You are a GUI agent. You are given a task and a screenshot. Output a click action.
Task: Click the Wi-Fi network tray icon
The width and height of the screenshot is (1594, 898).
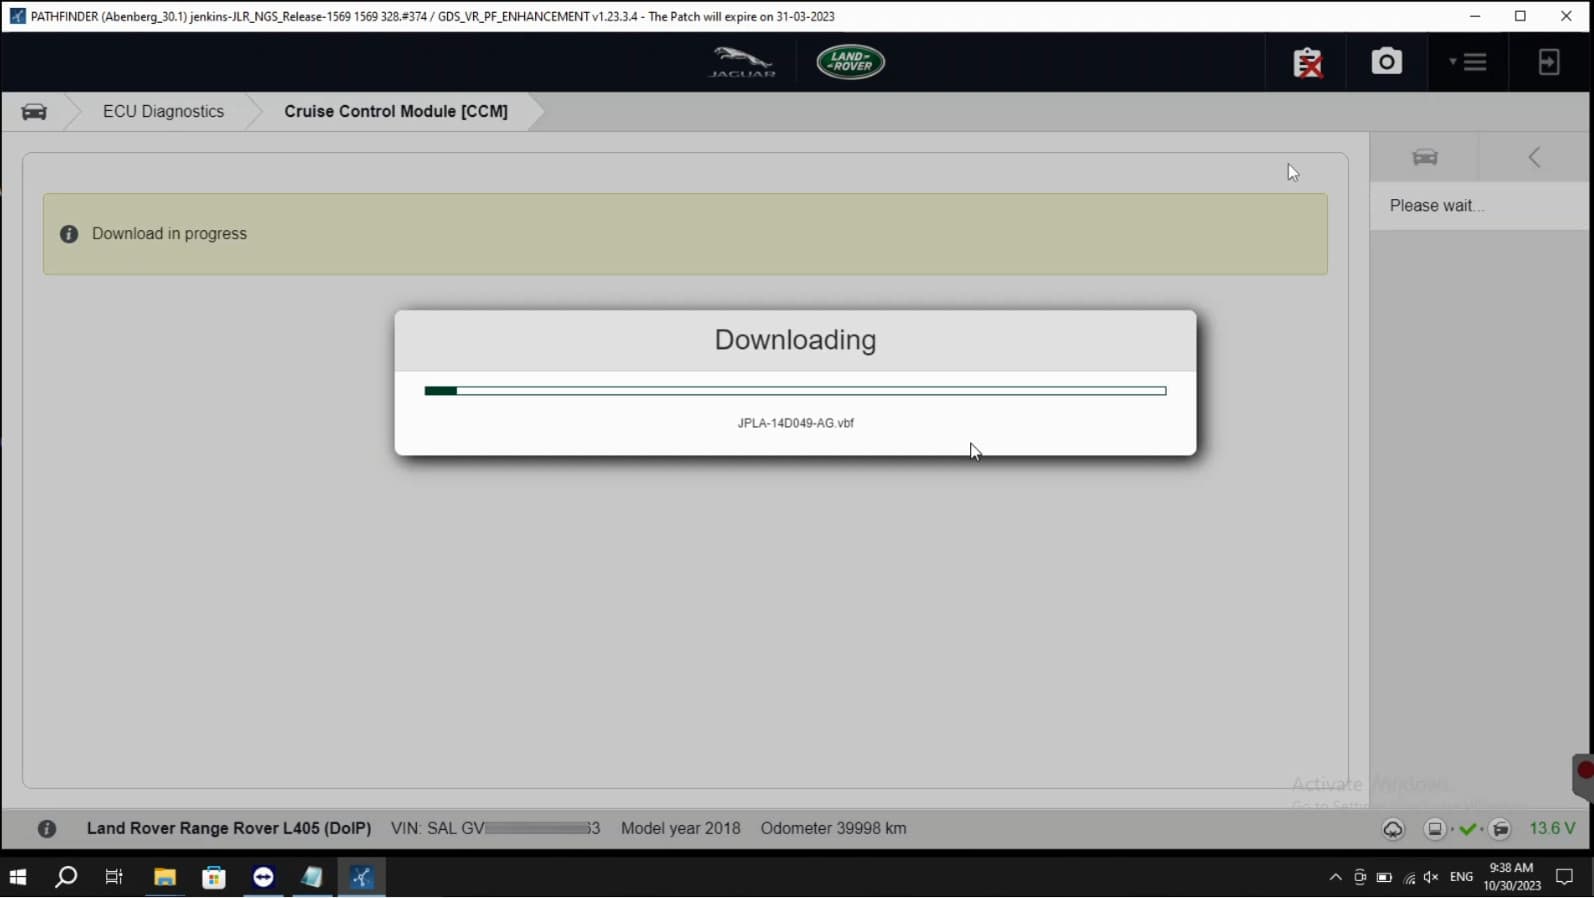pos(1409,877)
